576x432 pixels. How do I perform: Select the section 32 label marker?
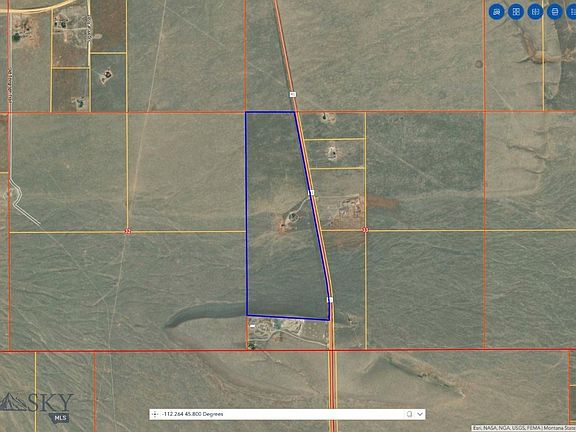pyautogui.click(x=127, y=232)
